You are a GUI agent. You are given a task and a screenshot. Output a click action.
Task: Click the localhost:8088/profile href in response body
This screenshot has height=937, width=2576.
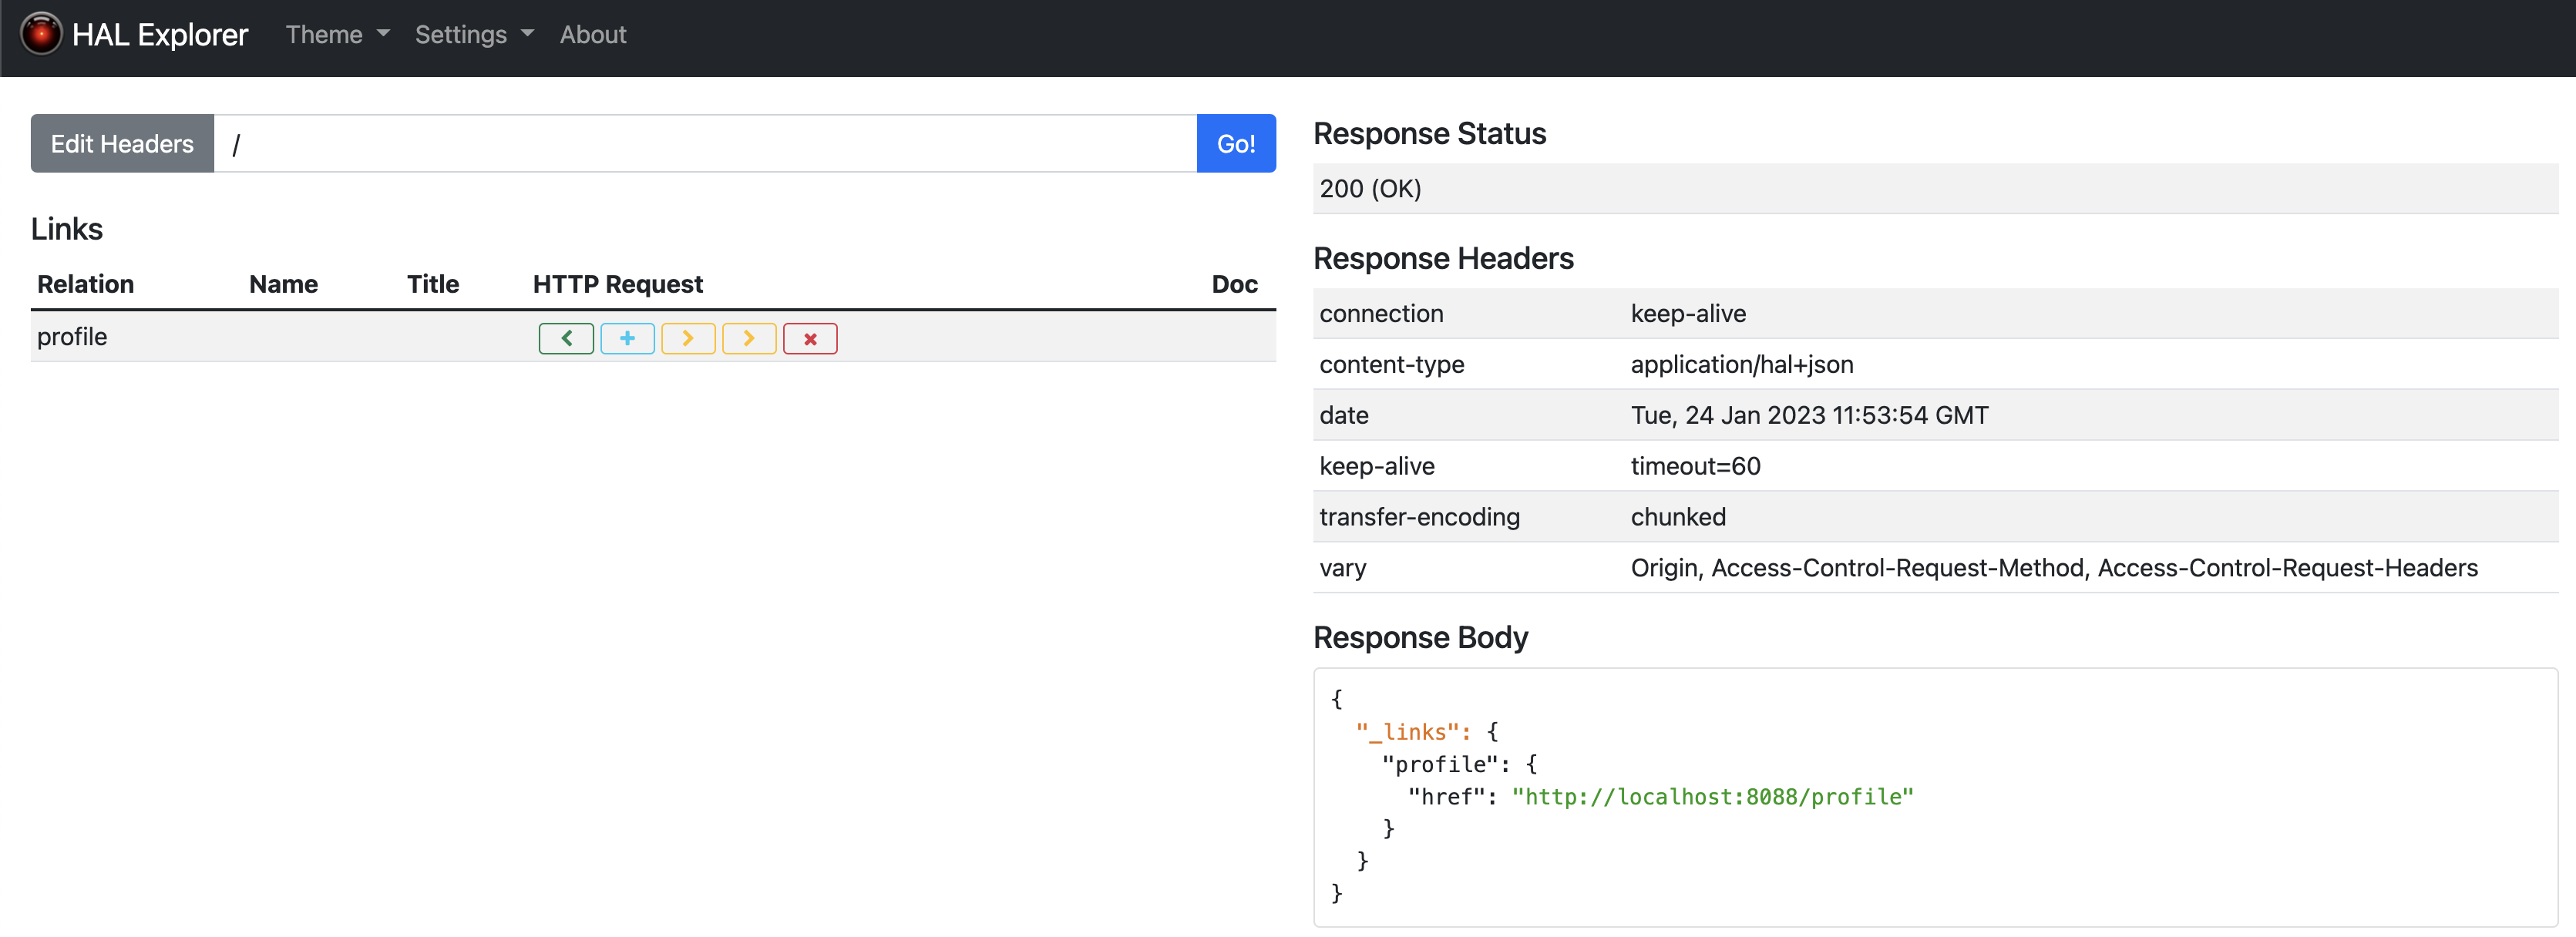(1712, 797)
